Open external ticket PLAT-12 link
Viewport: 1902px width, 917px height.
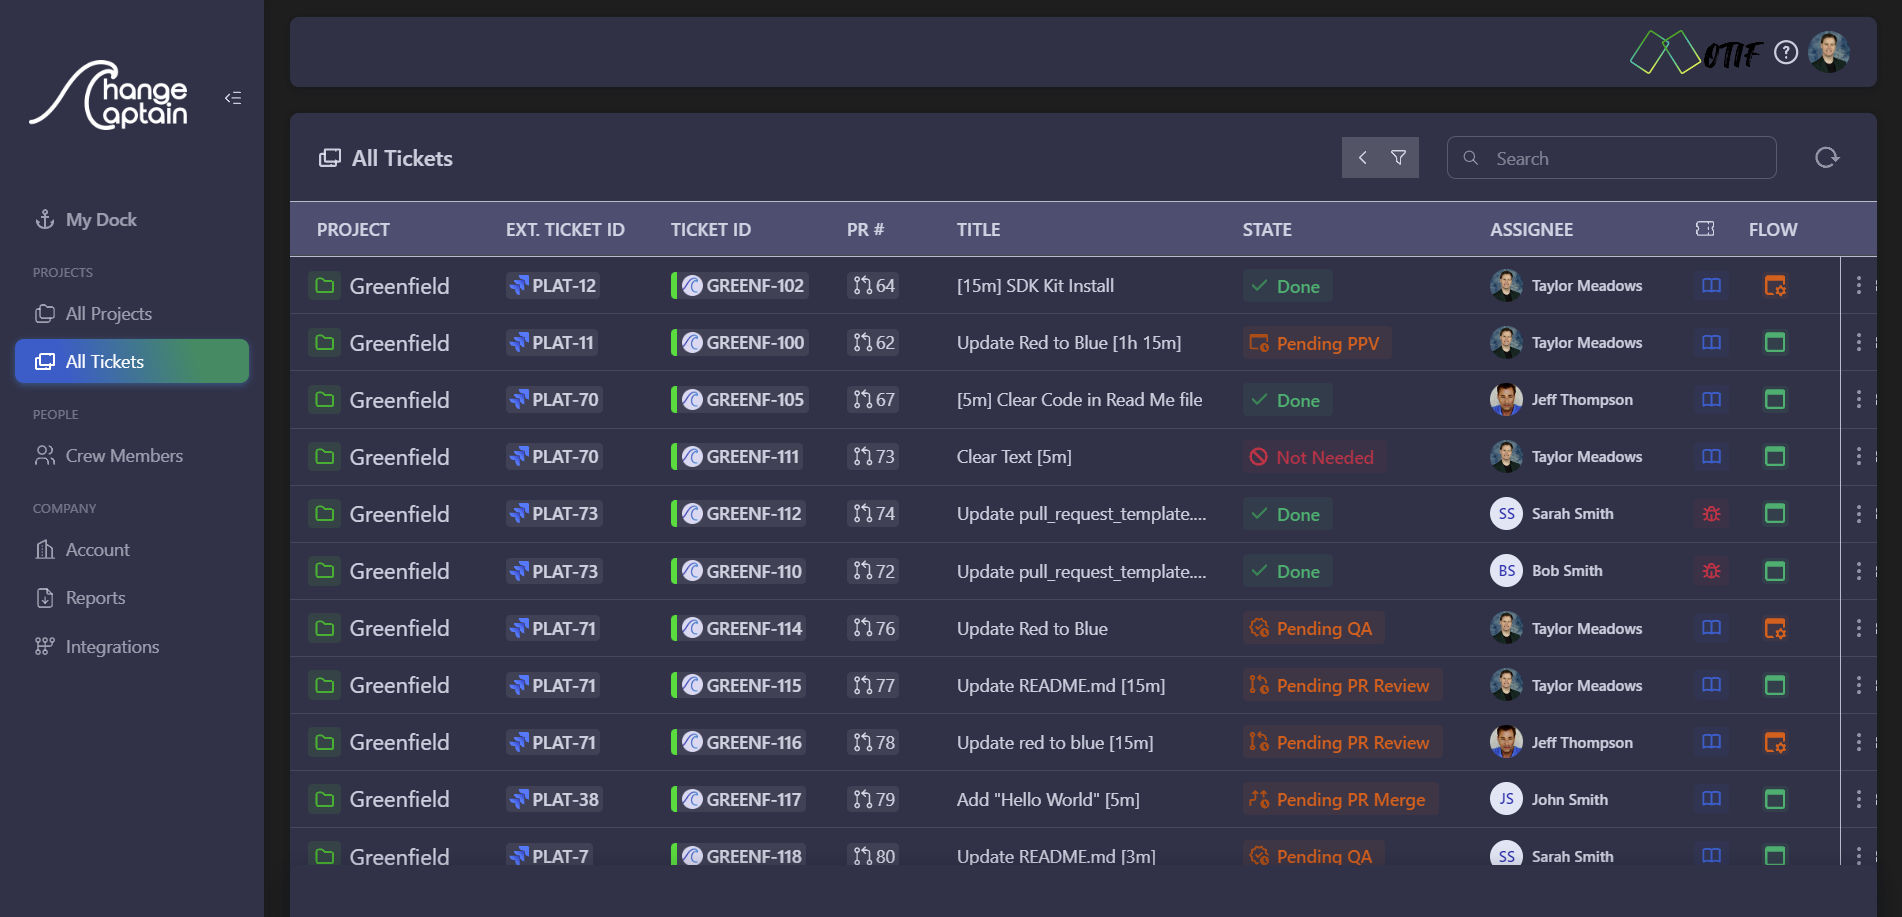[x=553, y=286]
